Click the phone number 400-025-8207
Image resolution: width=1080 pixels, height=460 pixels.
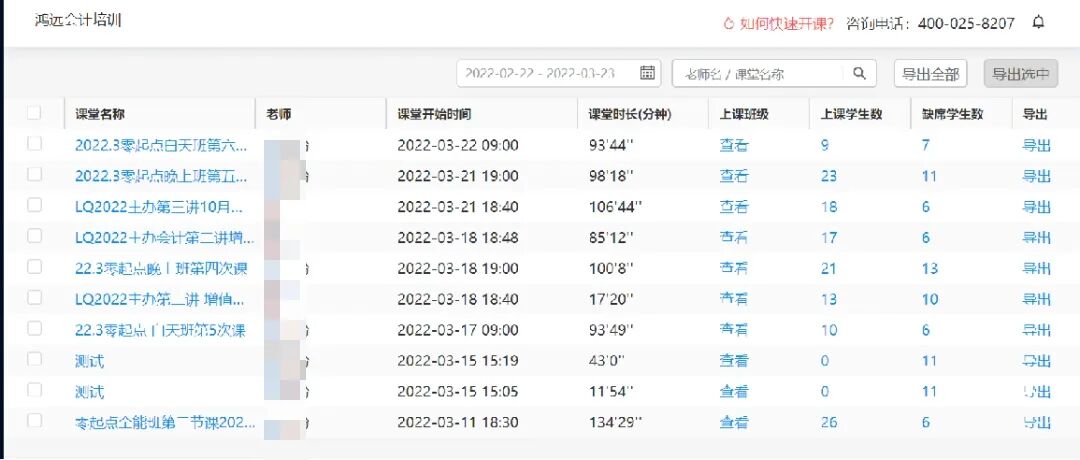click(x=966, y=23)
